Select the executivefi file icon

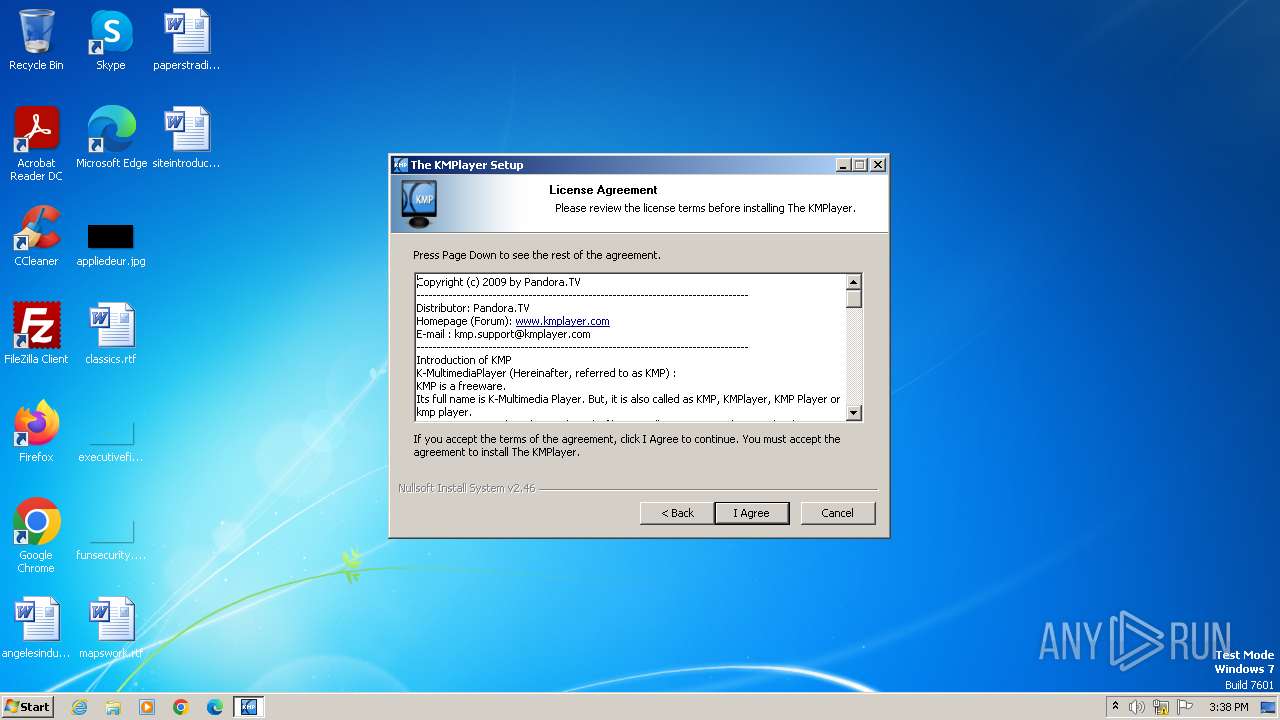110,440
